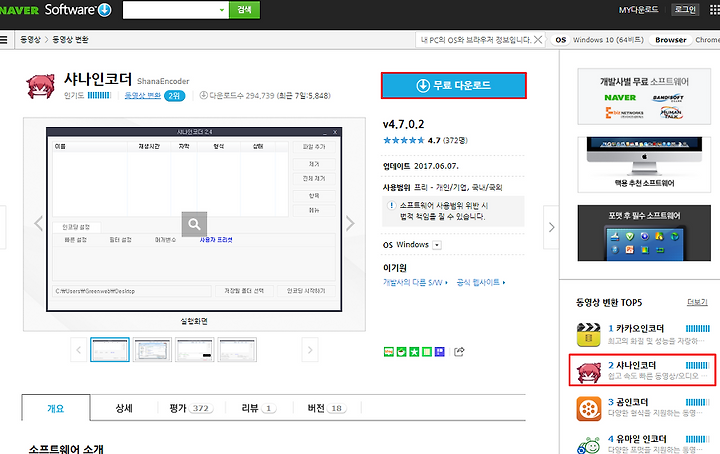The height and width of the screenshot is (454, 720).
Task: Select the second screenshot thumbnail
Action: tap(152, 350)
